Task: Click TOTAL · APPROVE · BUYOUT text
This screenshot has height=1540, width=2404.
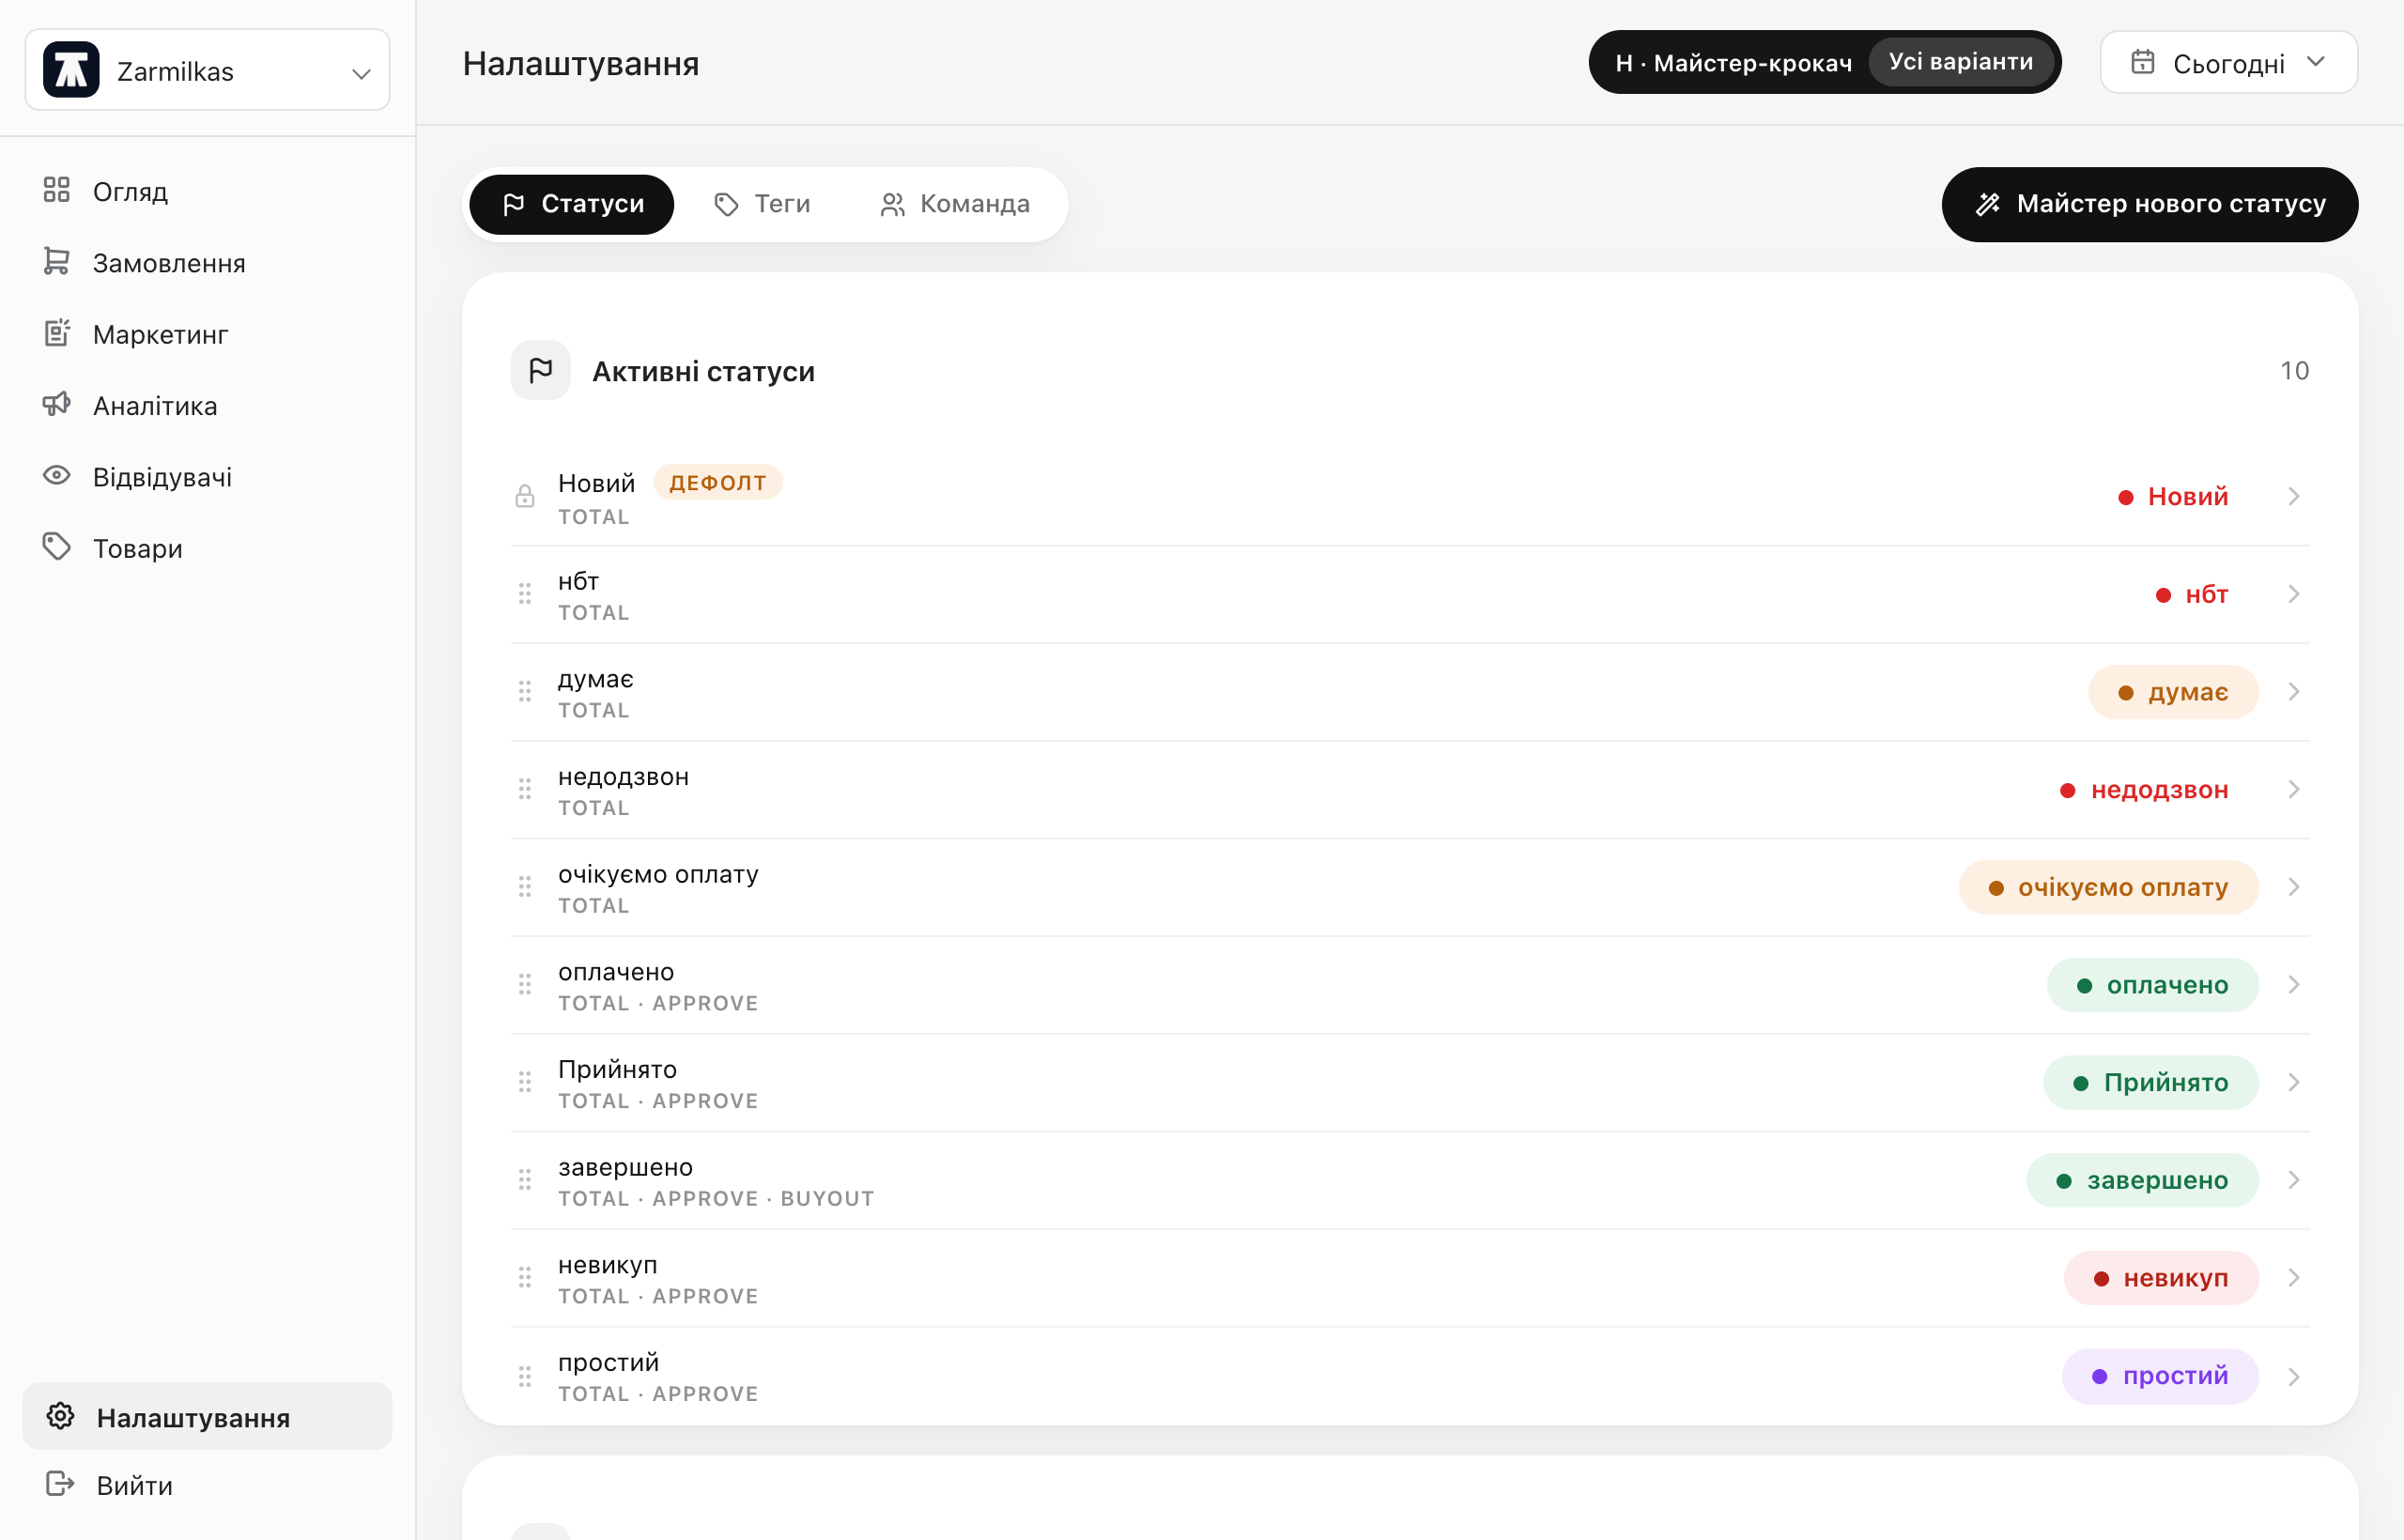Action: coord(716,1198)
